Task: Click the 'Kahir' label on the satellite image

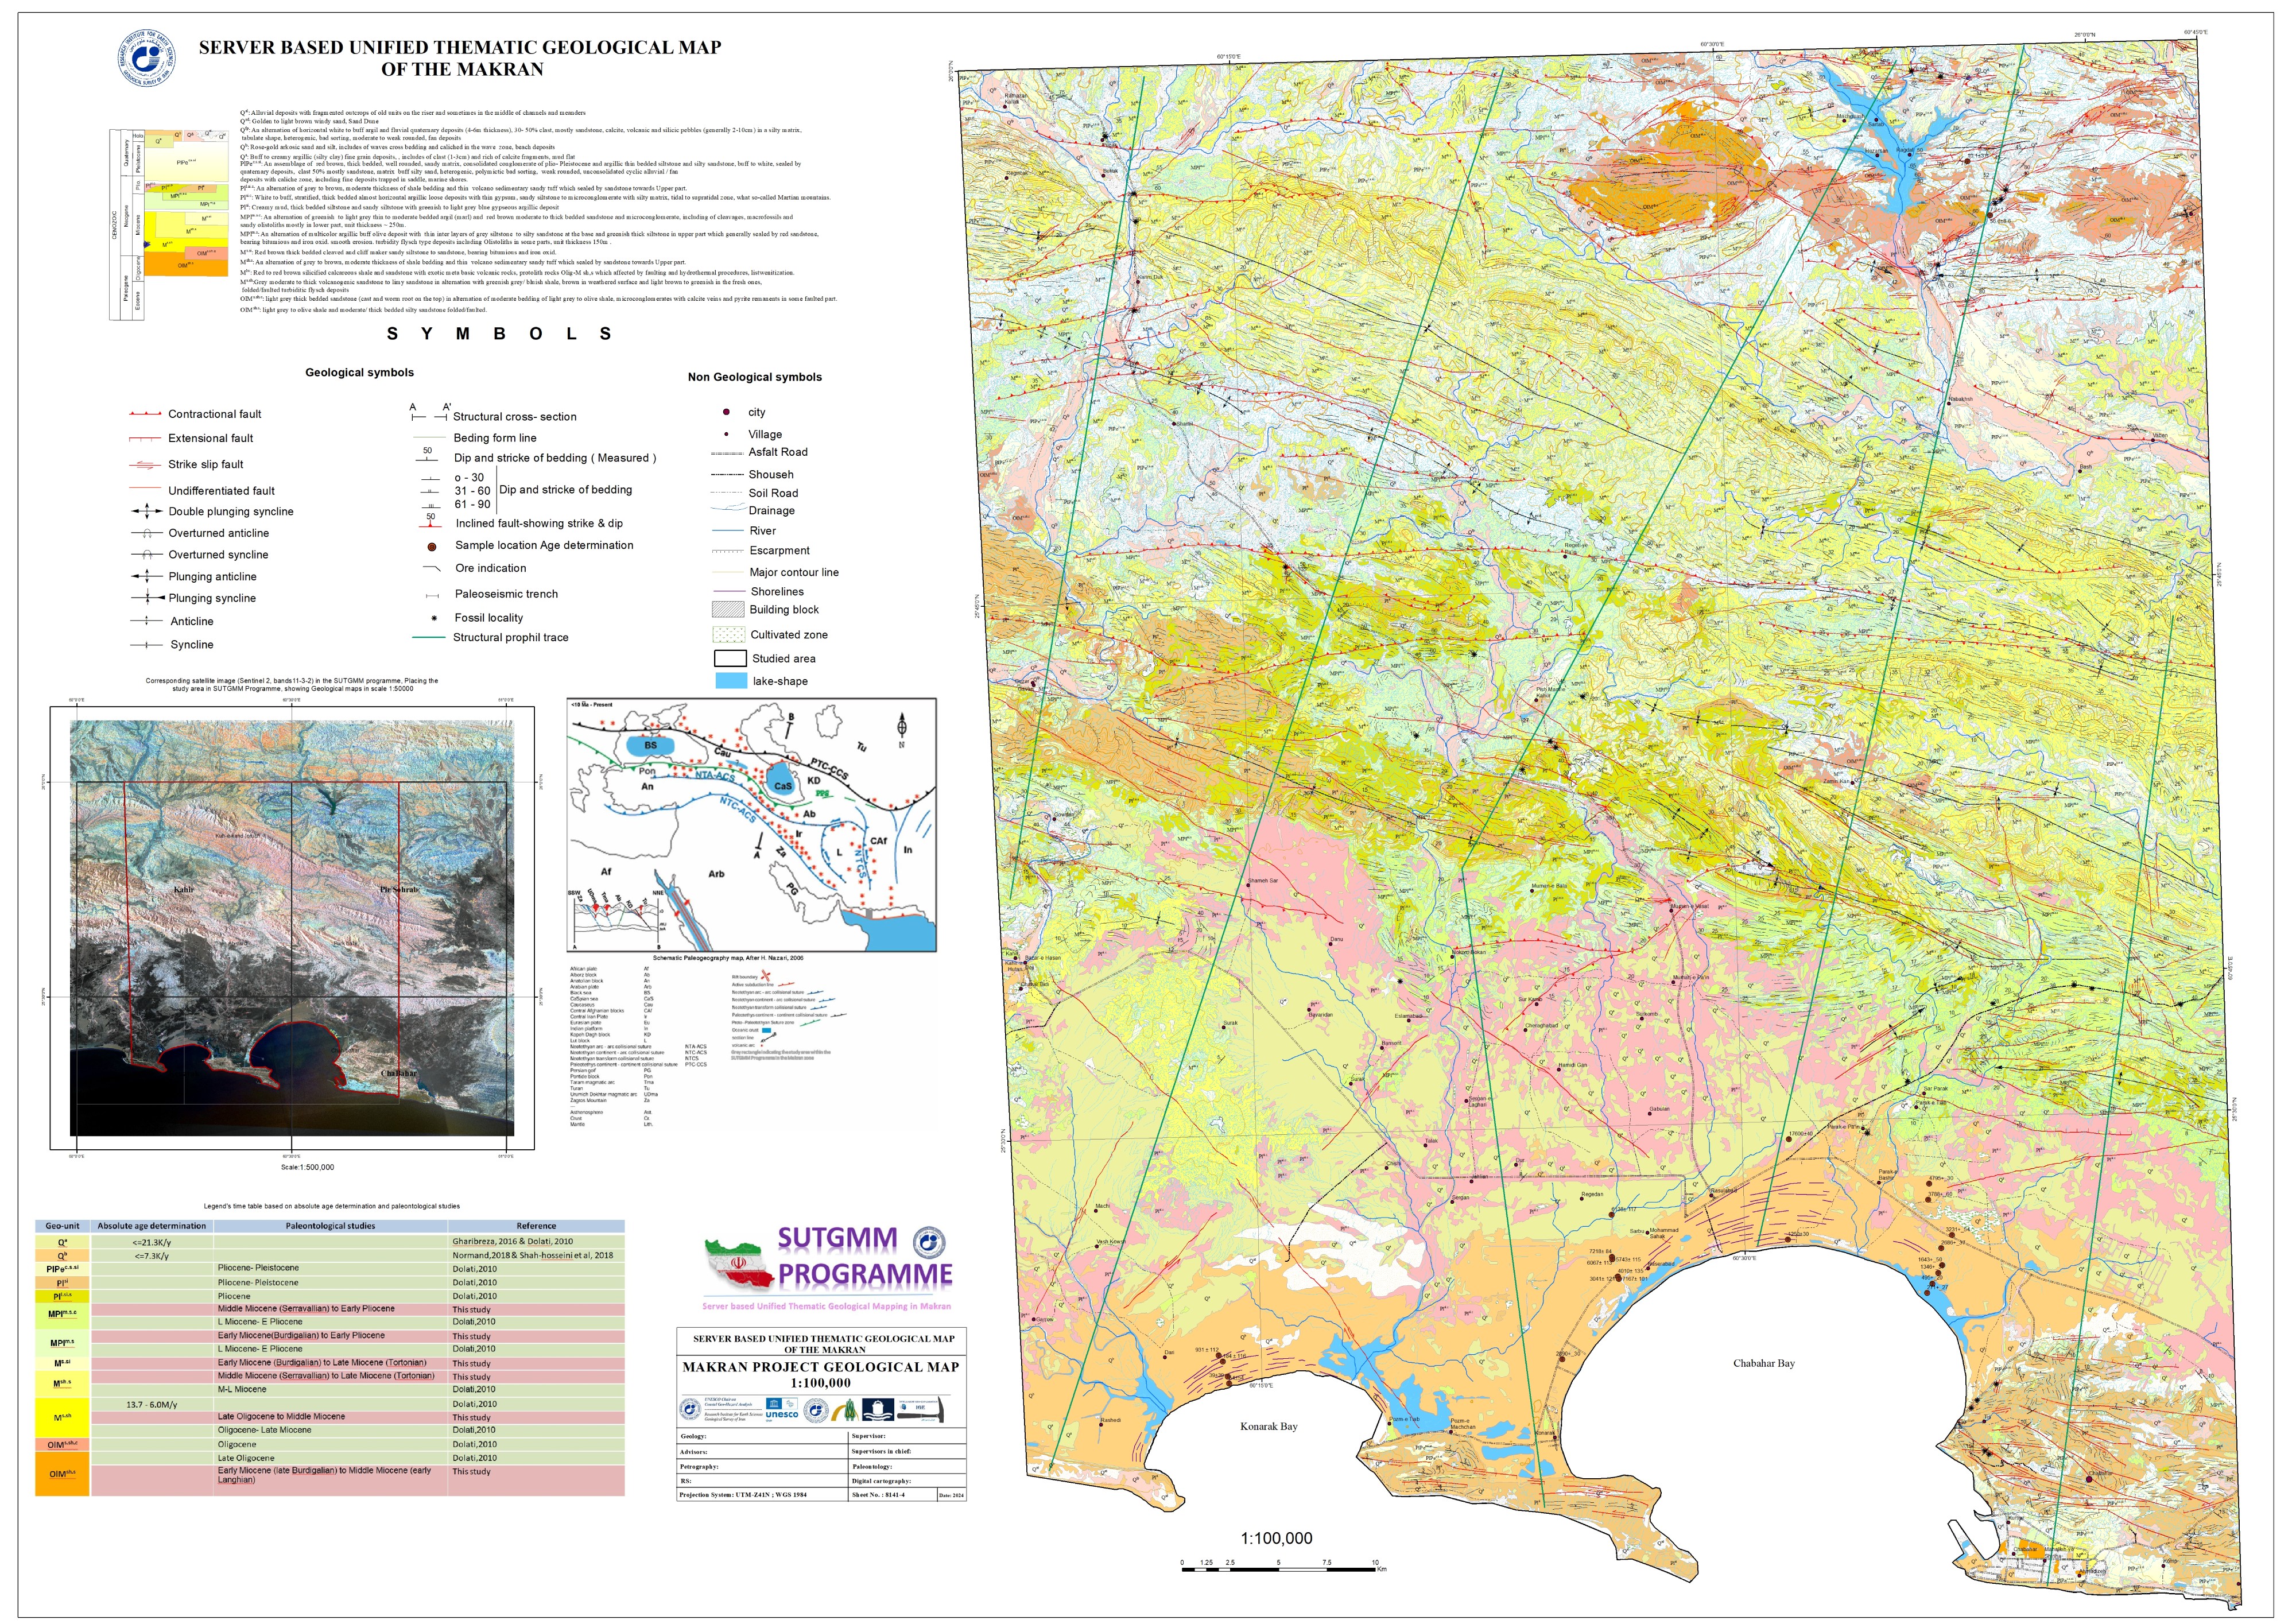Action: [183, 889]
